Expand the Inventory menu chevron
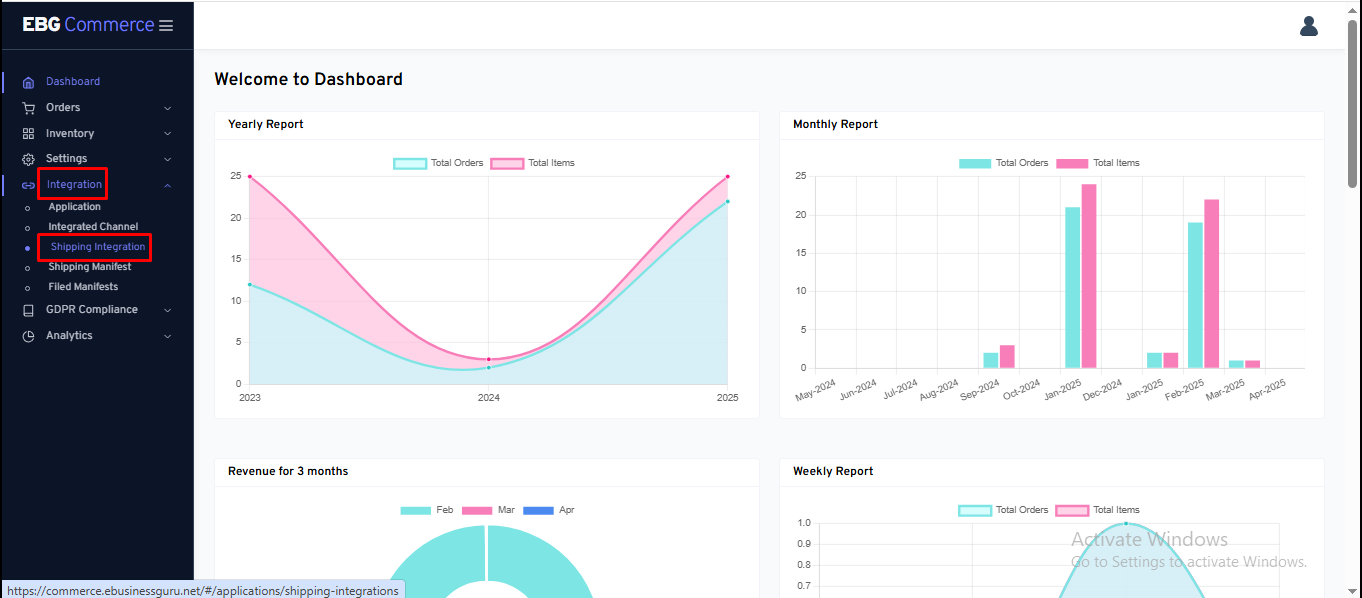Viewport: 1362px width, 598px height. 167,134
